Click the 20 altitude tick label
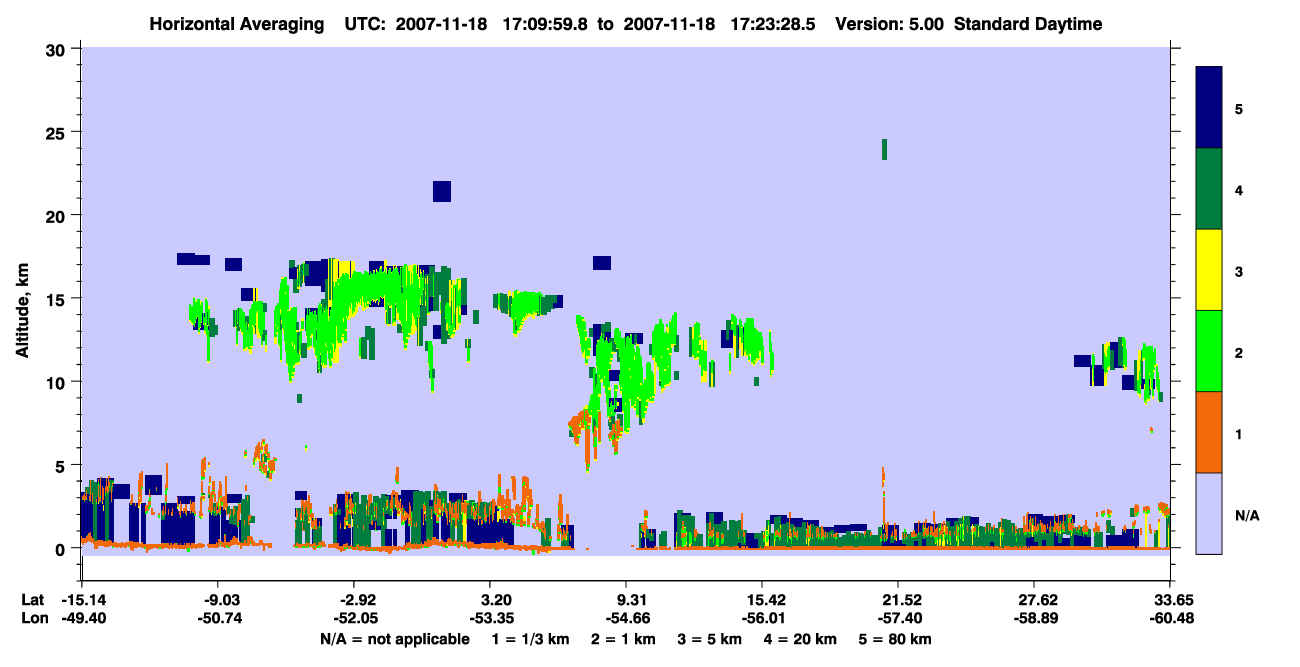 [58, 215]
